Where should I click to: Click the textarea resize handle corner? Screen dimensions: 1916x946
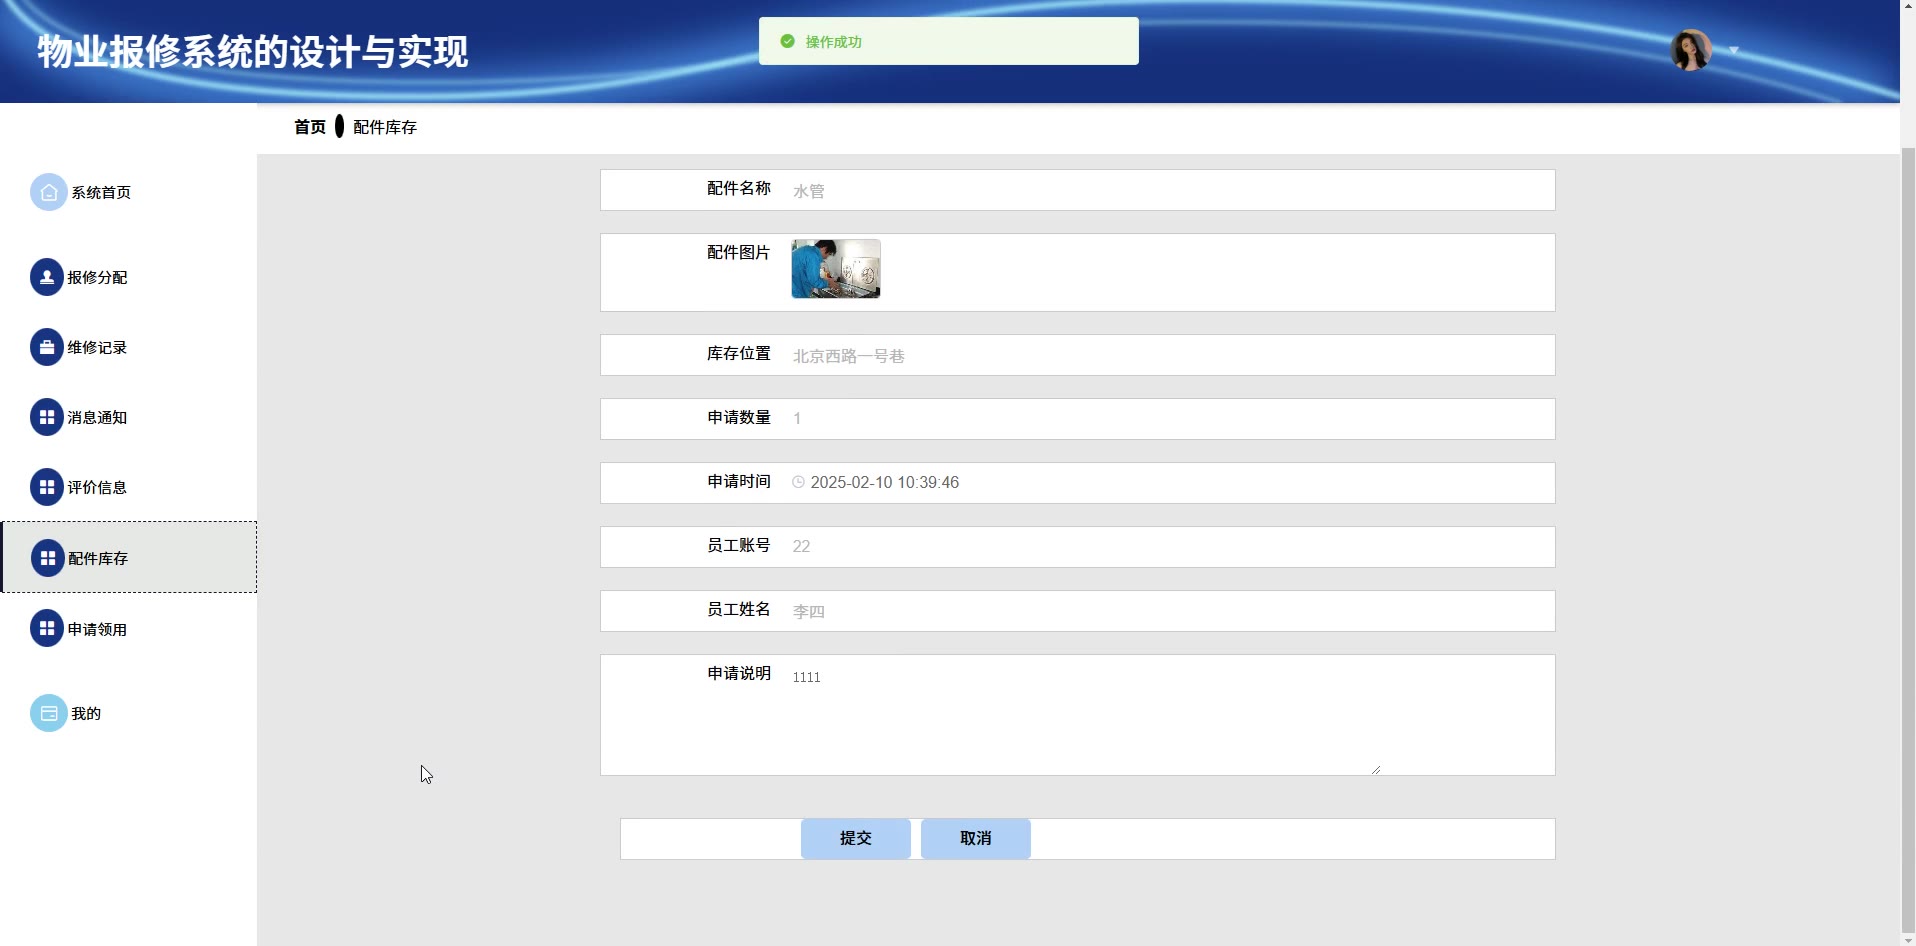tap(1376, 769)
